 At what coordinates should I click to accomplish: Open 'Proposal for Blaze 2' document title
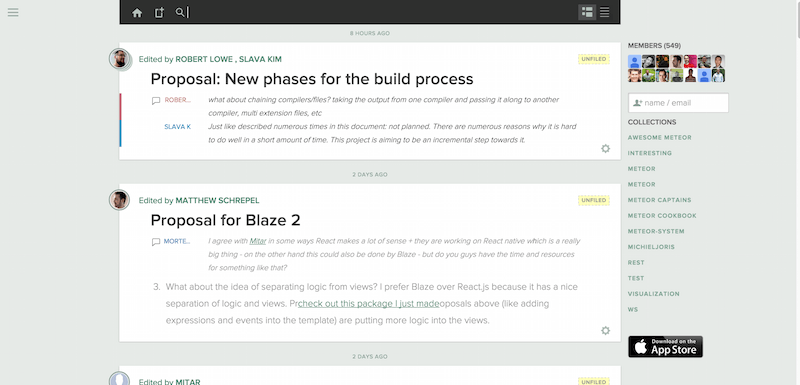(x=226, y=220)
